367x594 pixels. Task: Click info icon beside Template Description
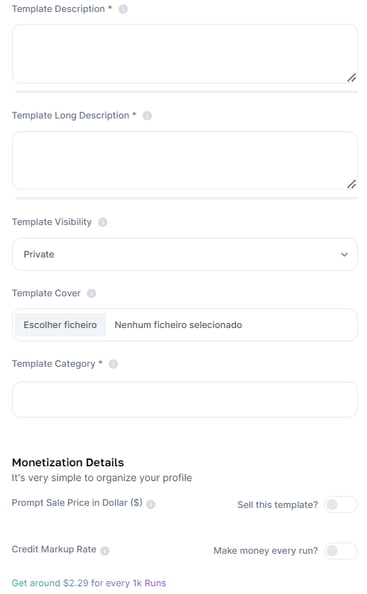(123, 9)
